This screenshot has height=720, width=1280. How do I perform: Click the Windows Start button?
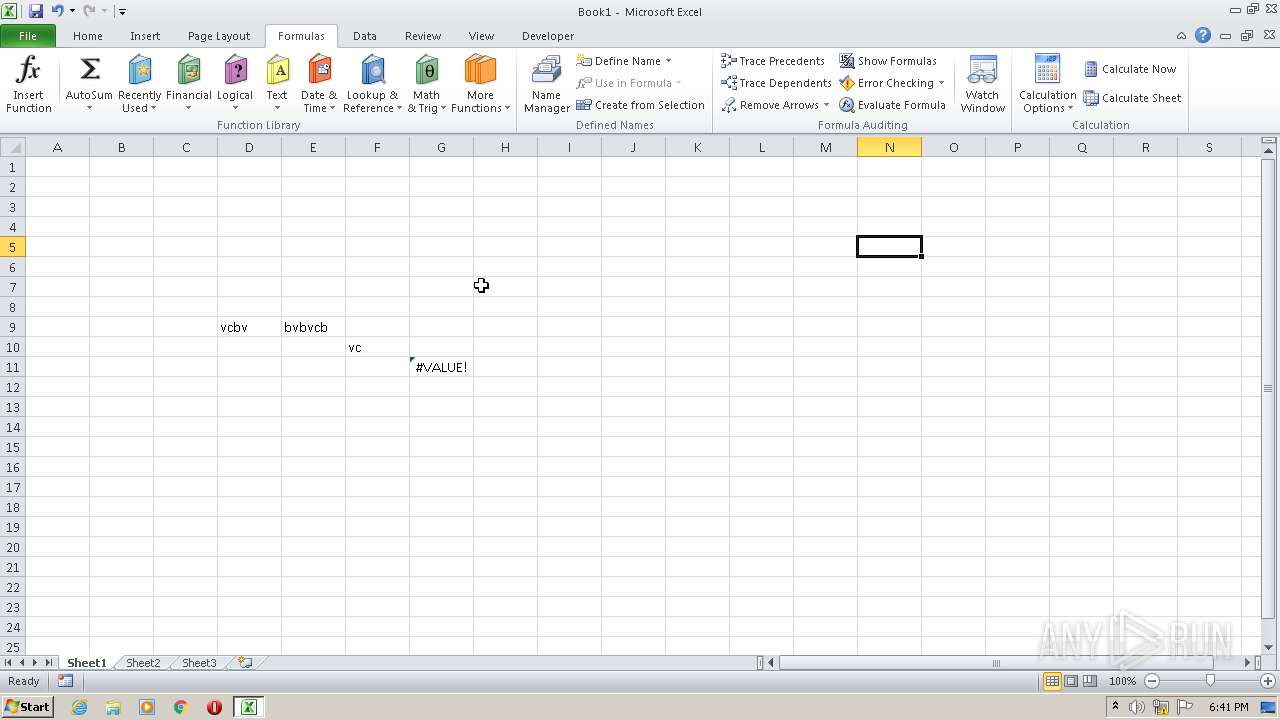[x=27, y=706]
